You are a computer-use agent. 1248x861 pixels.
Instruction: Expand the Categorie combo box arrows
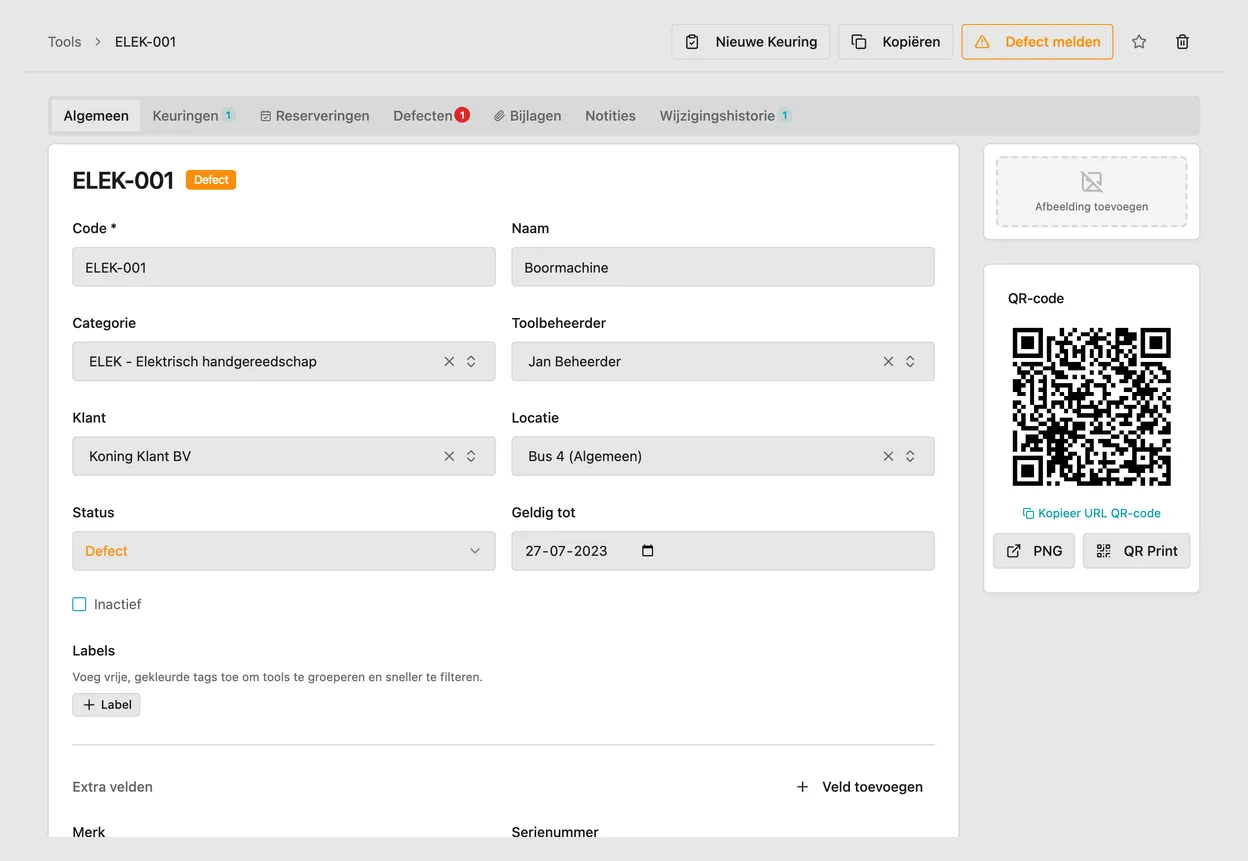[x=471, y=362]
